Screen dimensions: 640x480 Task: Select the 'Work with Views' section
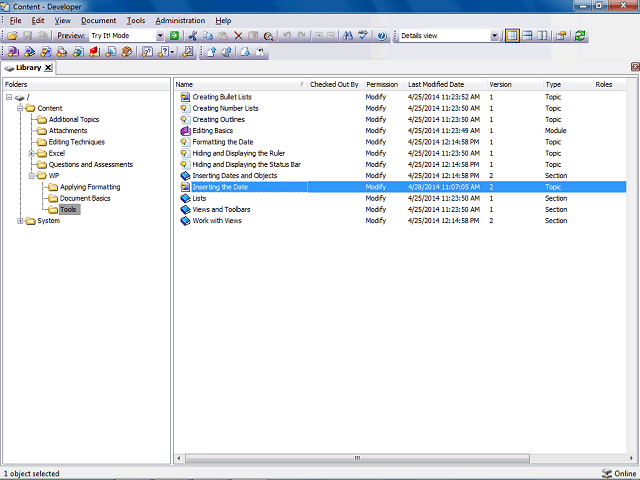400,221
